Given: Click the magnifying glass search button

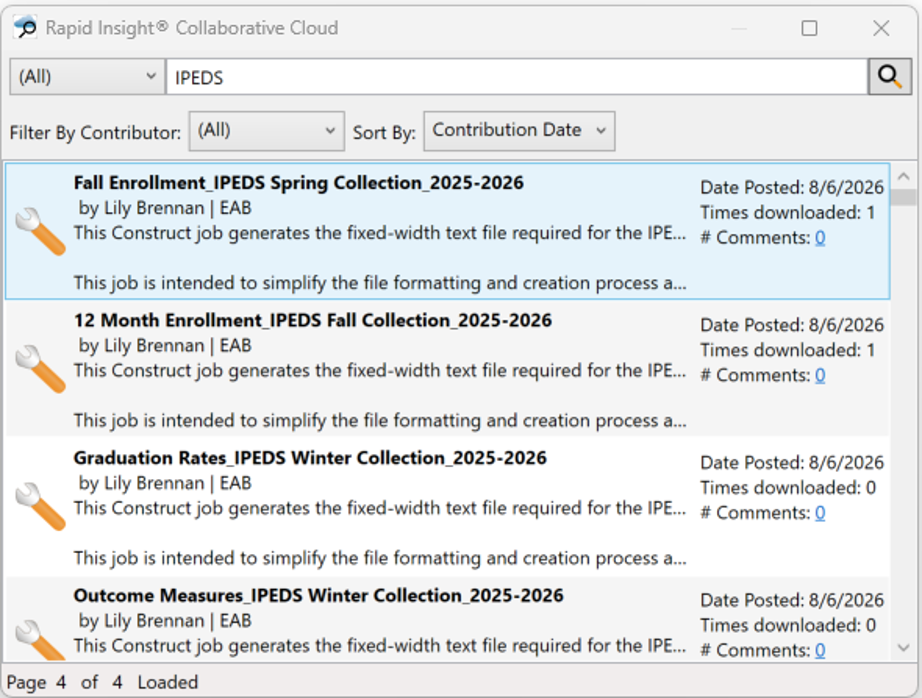Looking at the screenshot, I should [x=890, y=76].
